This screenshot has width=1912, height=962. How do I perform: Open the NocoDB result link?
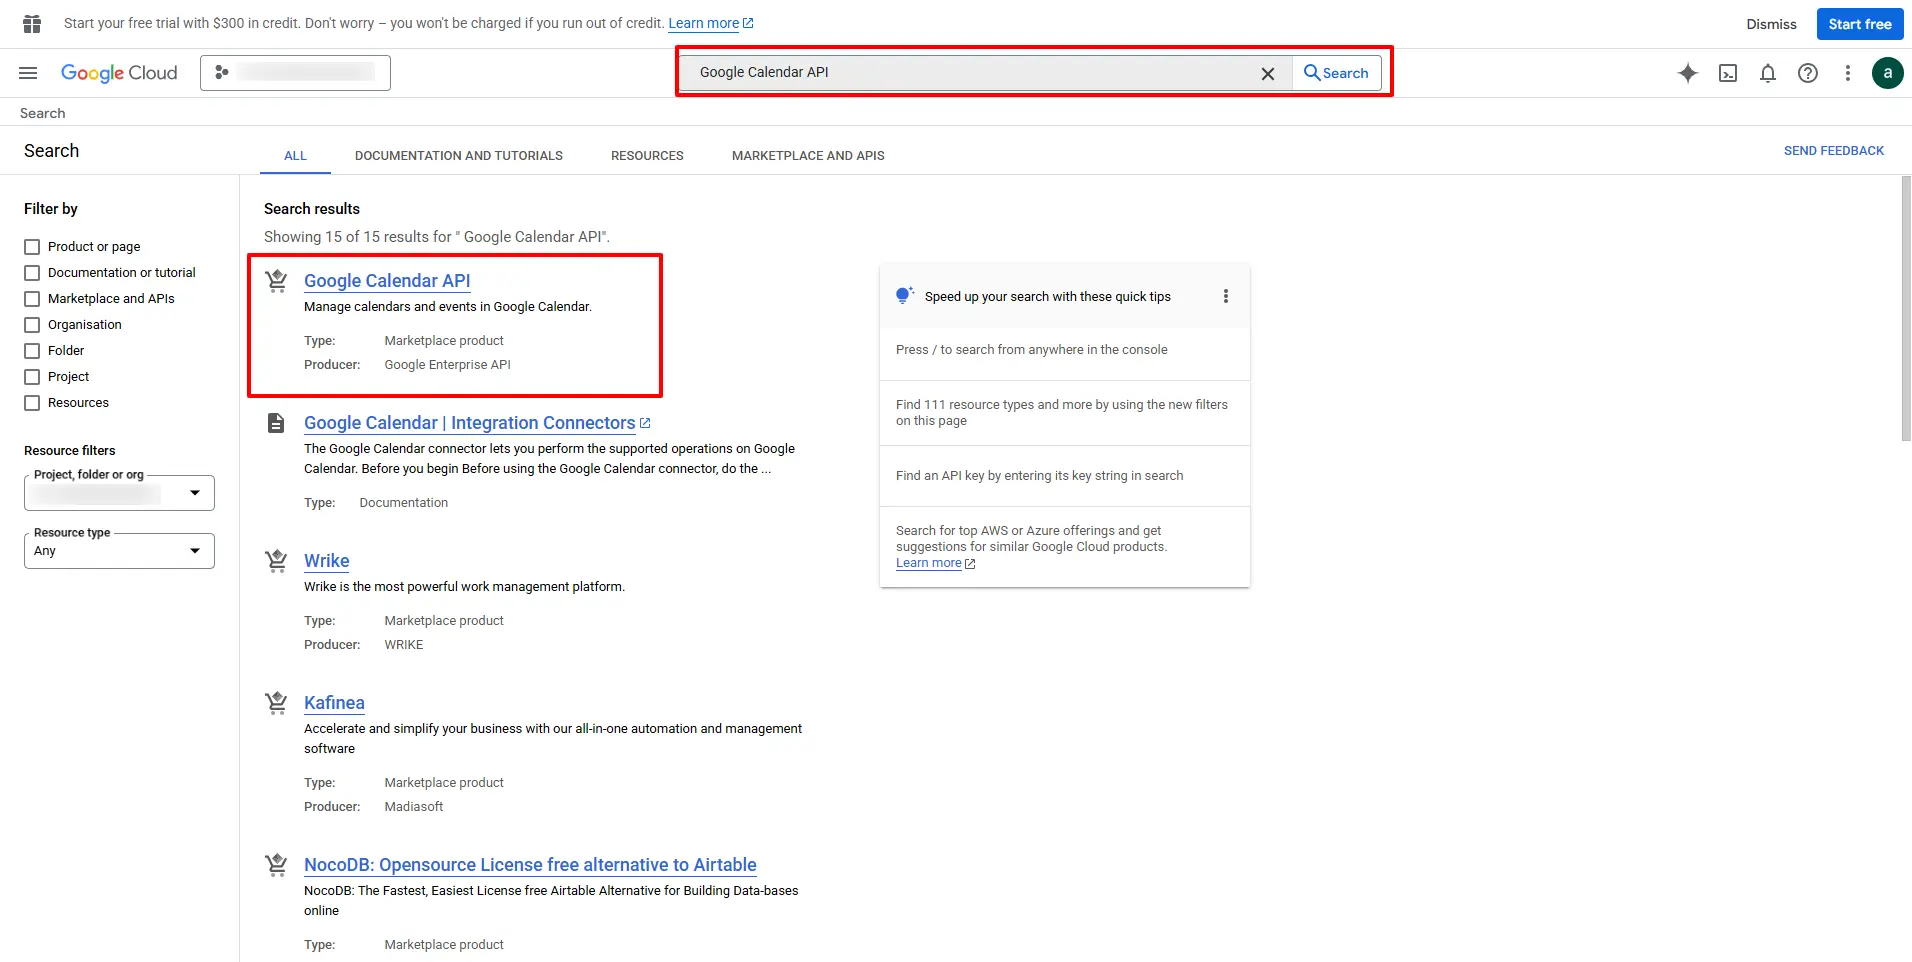530,865
